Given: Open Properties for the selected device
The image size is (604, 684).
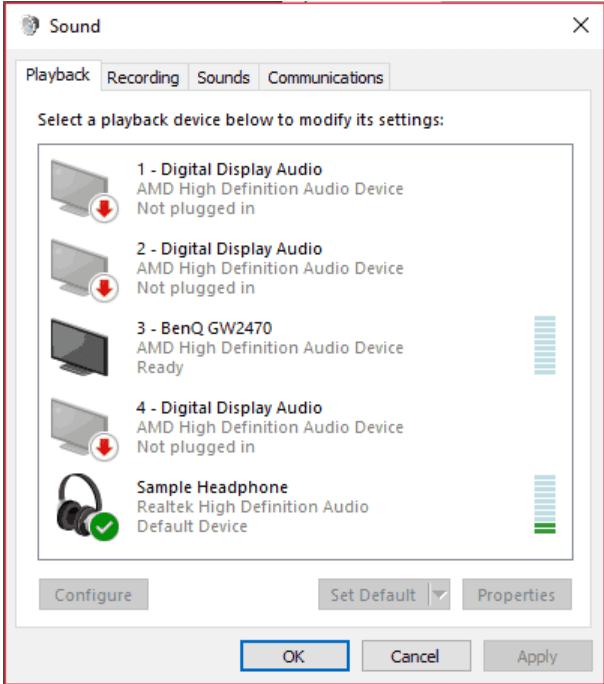Looking at the screenshot, I should pyautogui.click(x=516, y=595).
